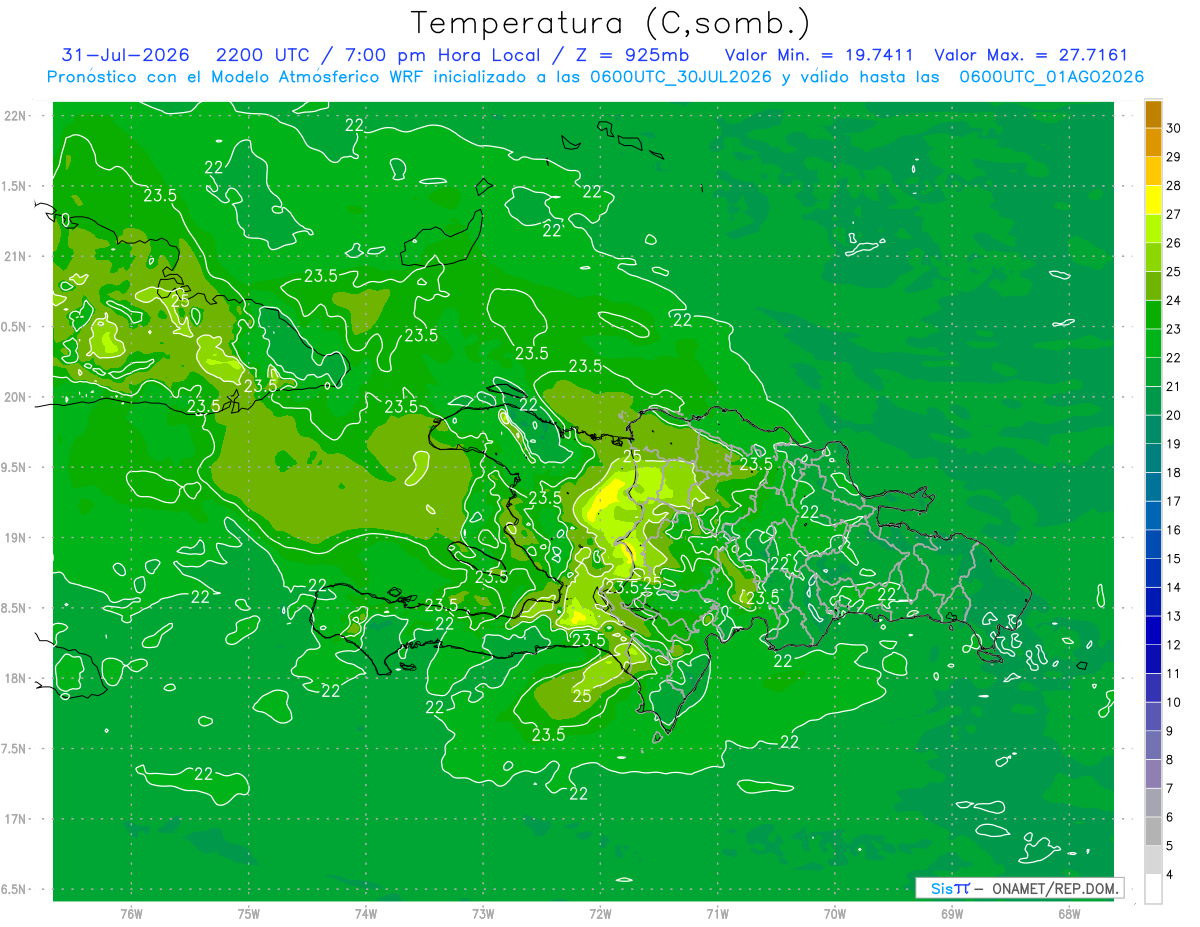Pick the dark blue swatch between 12 and 13
This screenshot has width=1200, height=927.
[1153, 630]
